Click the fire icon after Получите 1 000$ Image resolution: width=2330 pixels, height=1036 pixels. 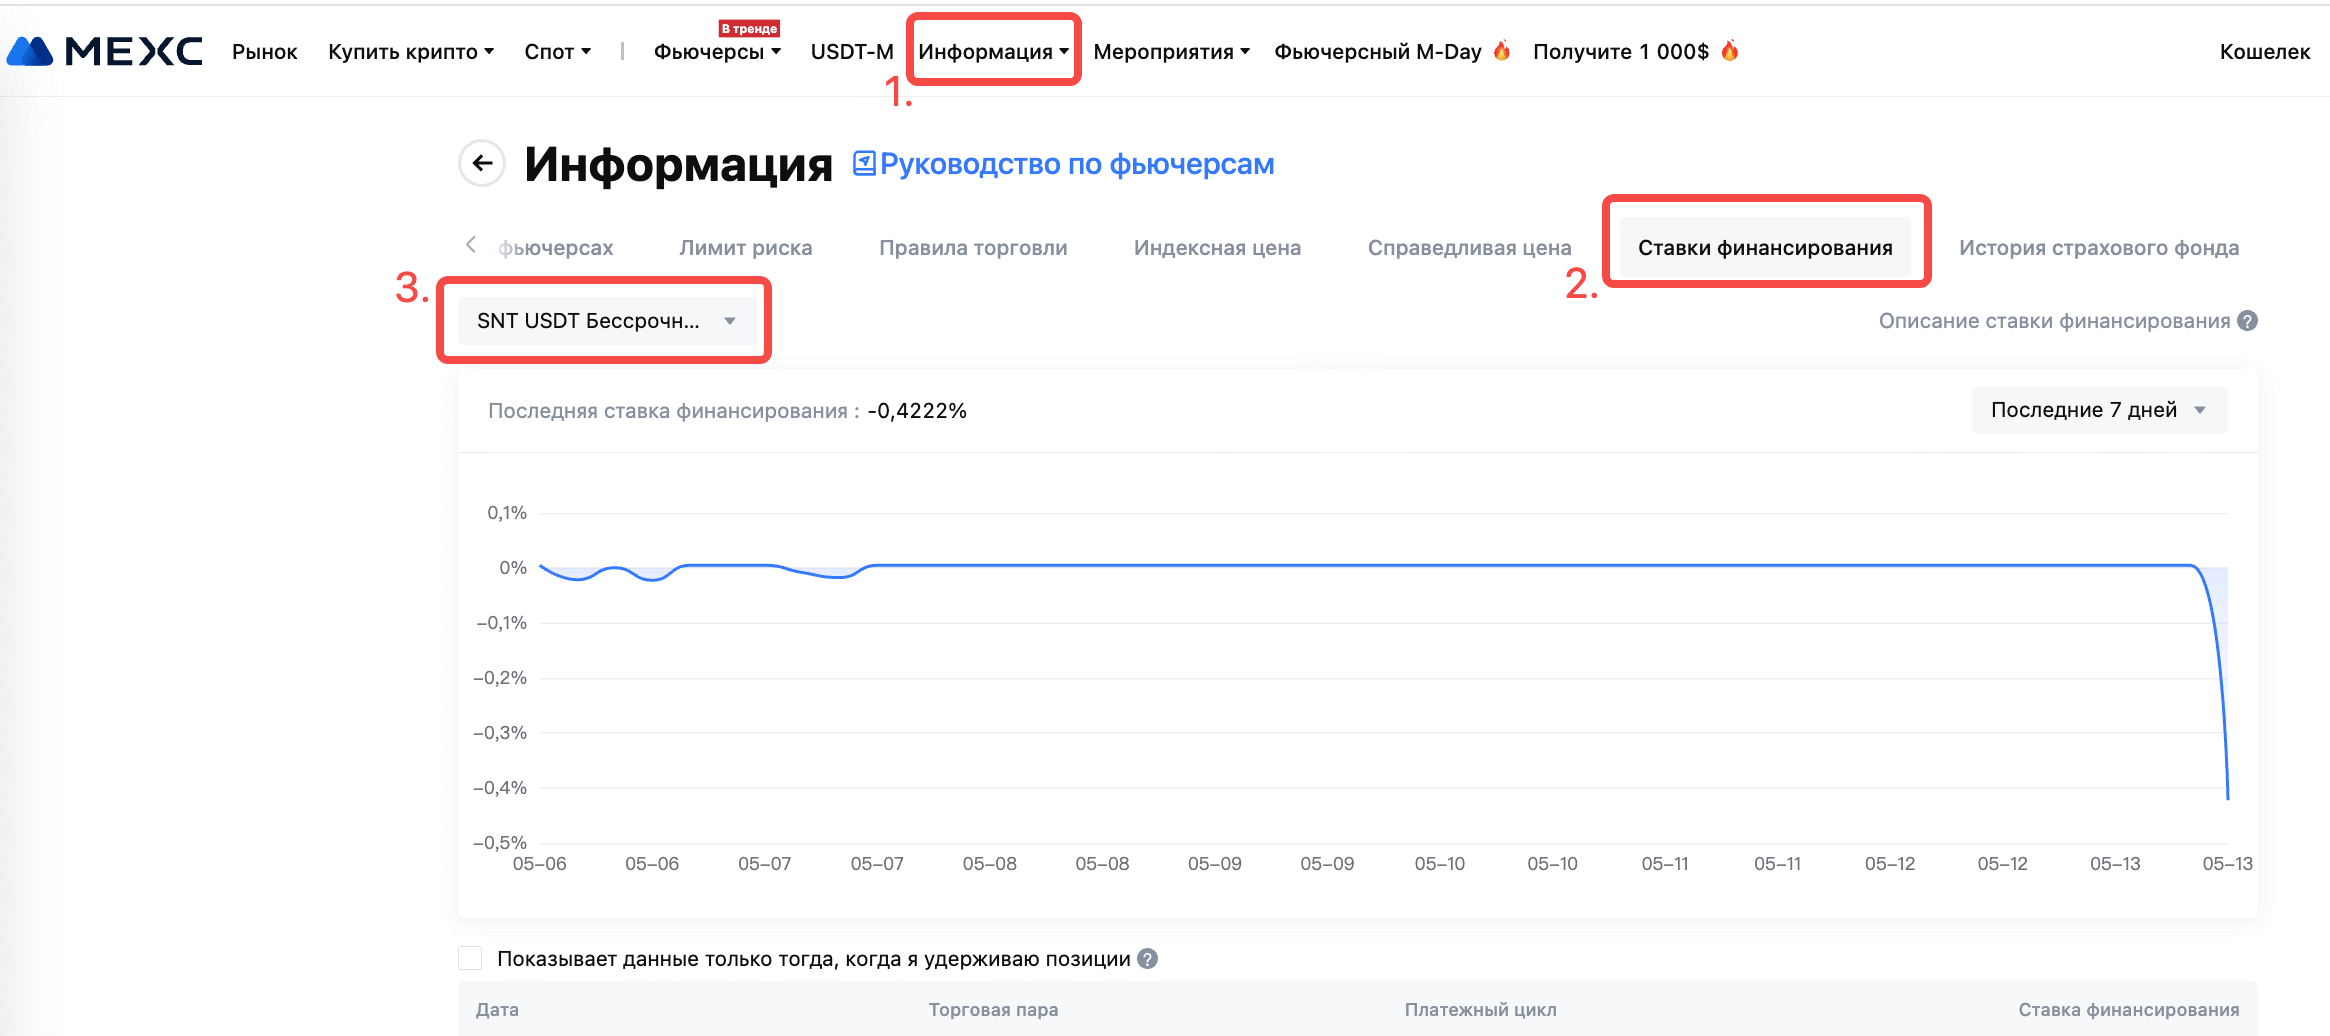1730,51
